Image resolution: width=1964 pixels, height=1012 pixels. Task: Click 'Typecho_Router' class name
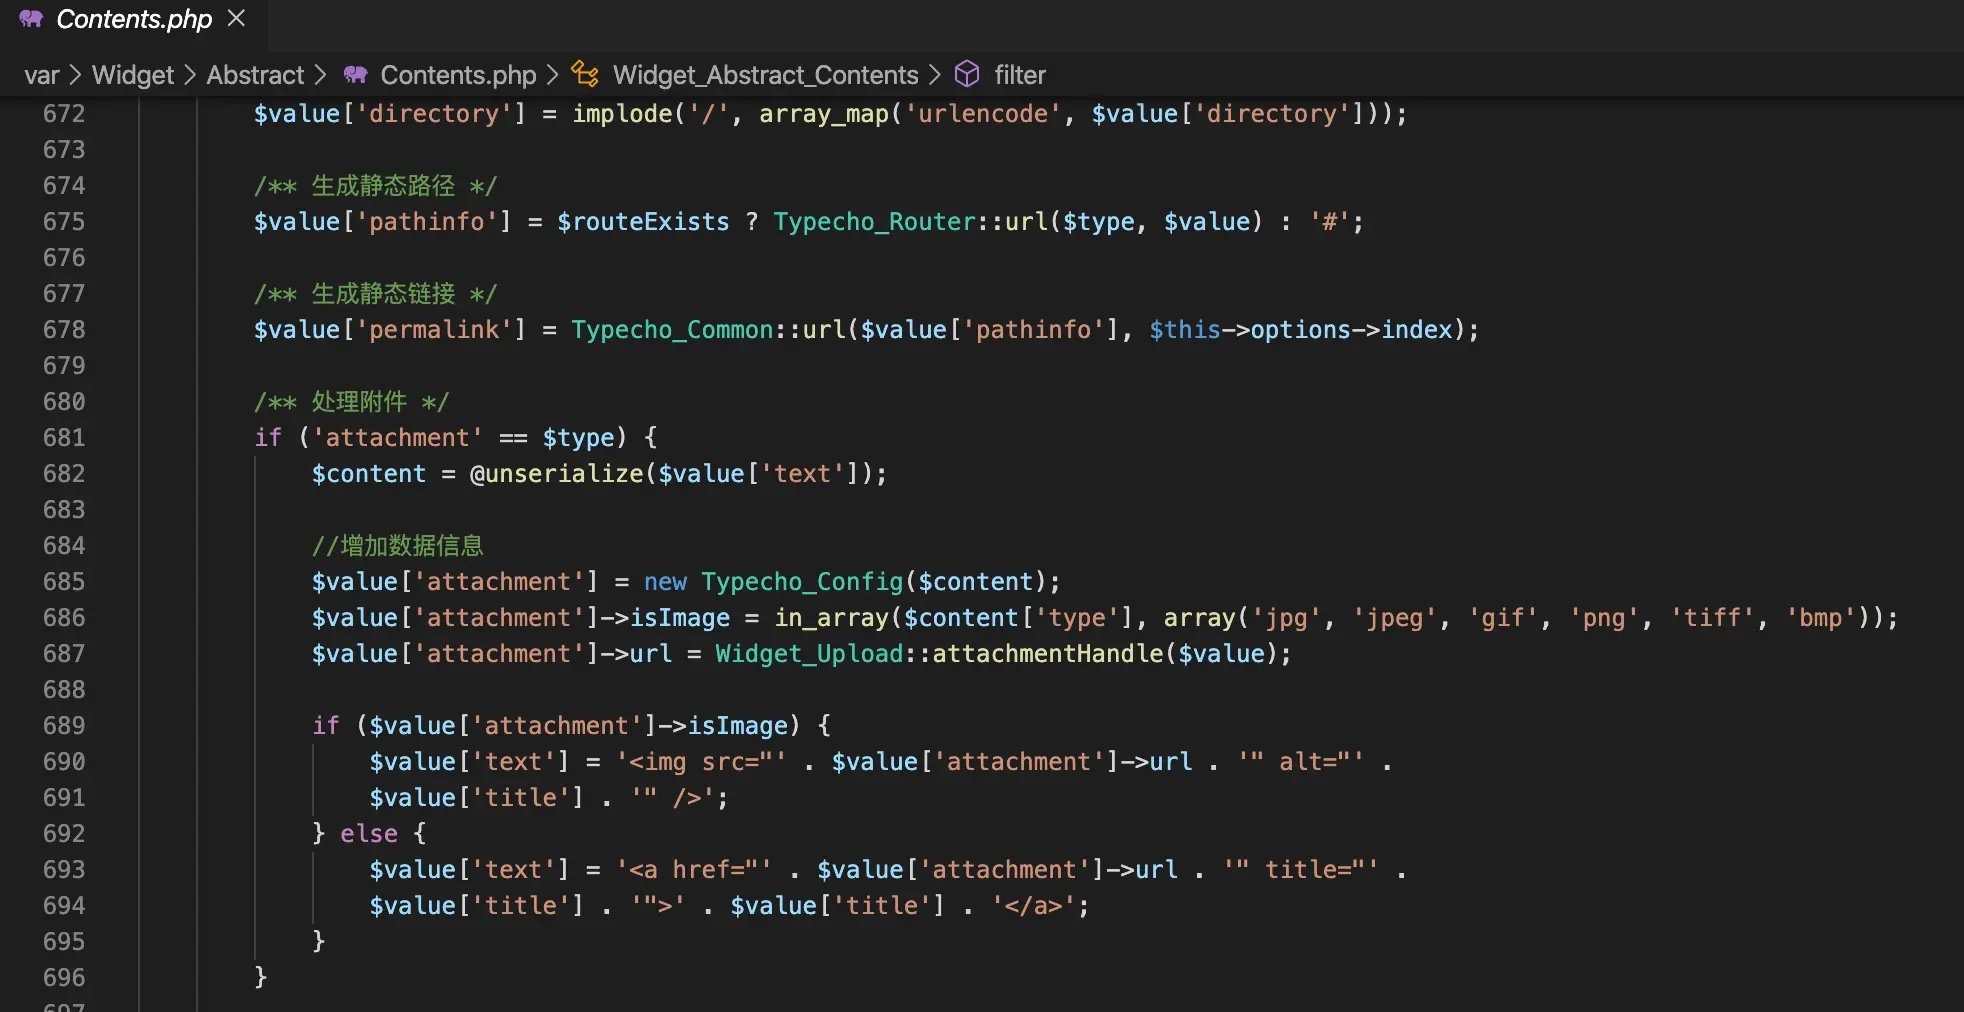875,222
